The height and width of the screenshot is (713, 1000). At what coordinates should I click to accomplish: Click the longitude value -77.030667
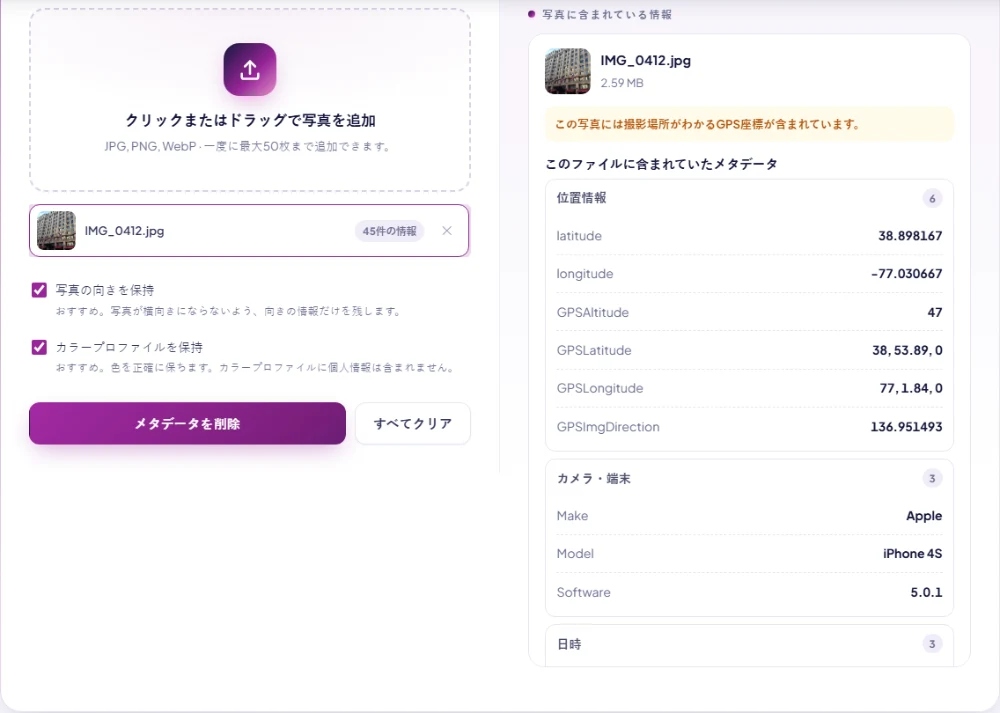[x=906, y=274]
